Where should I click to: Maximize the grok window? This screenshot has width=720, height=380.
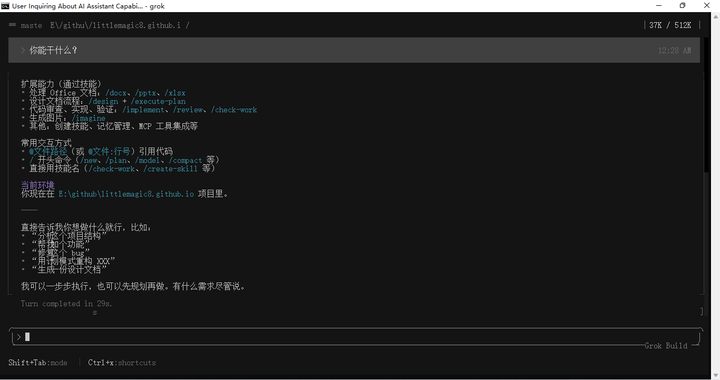682,6
